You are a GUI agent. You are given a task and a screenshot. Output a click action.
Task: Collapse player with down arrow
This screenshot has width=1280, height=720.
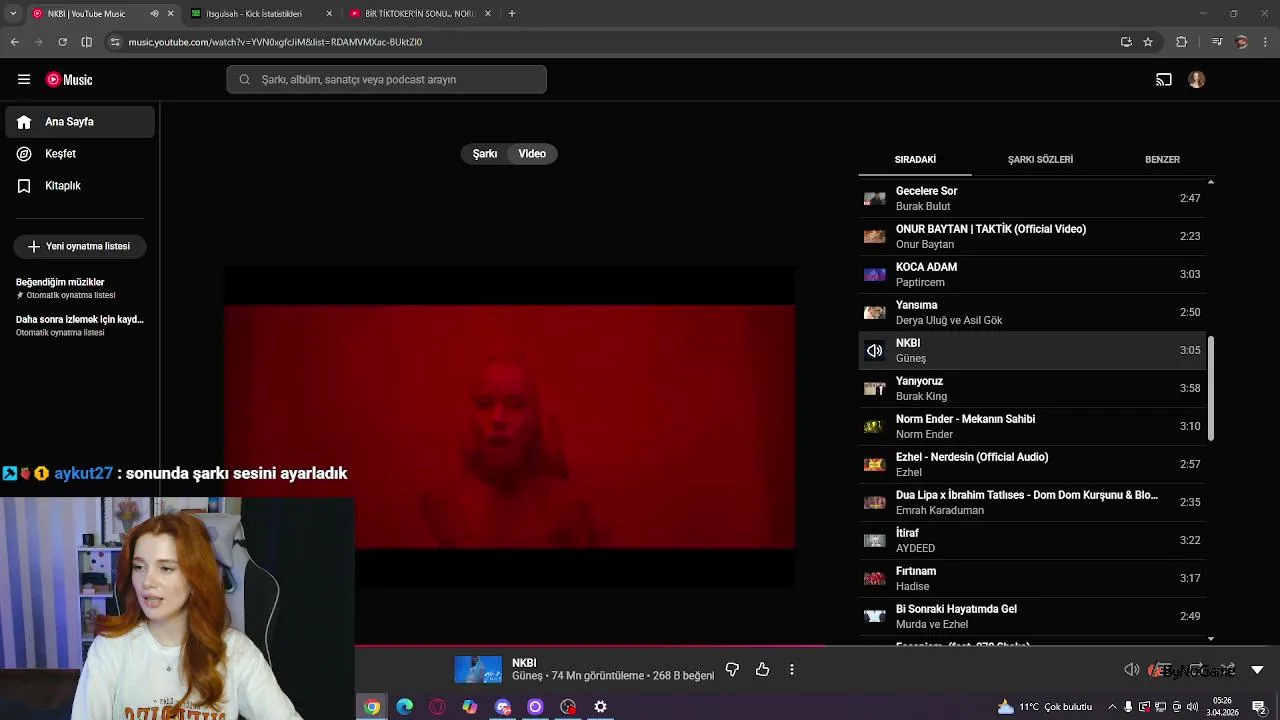tap(1257, 669)
